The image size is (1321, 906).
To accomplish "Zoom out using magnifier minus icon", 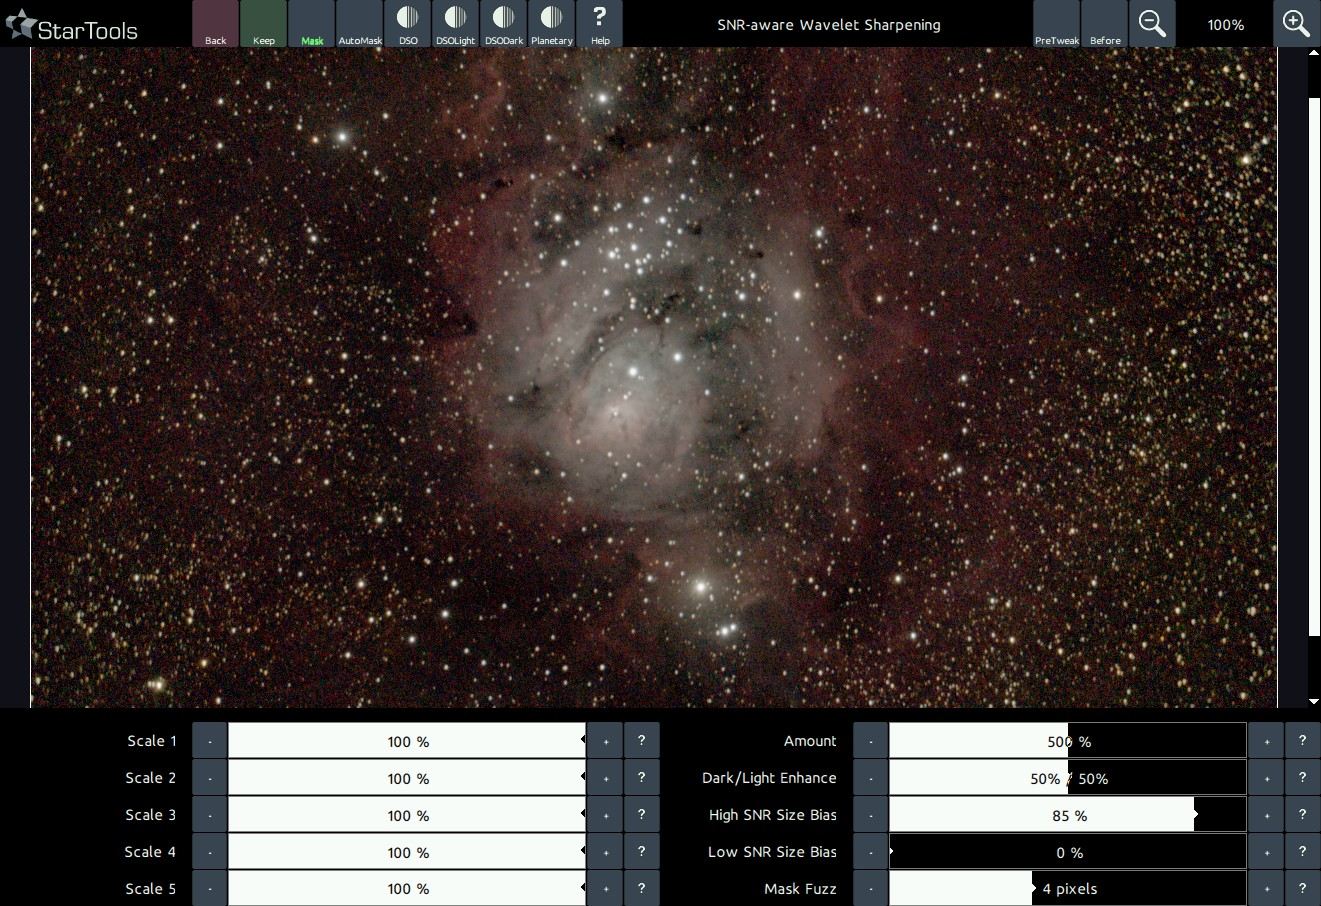I will (x=1152, y=24).
